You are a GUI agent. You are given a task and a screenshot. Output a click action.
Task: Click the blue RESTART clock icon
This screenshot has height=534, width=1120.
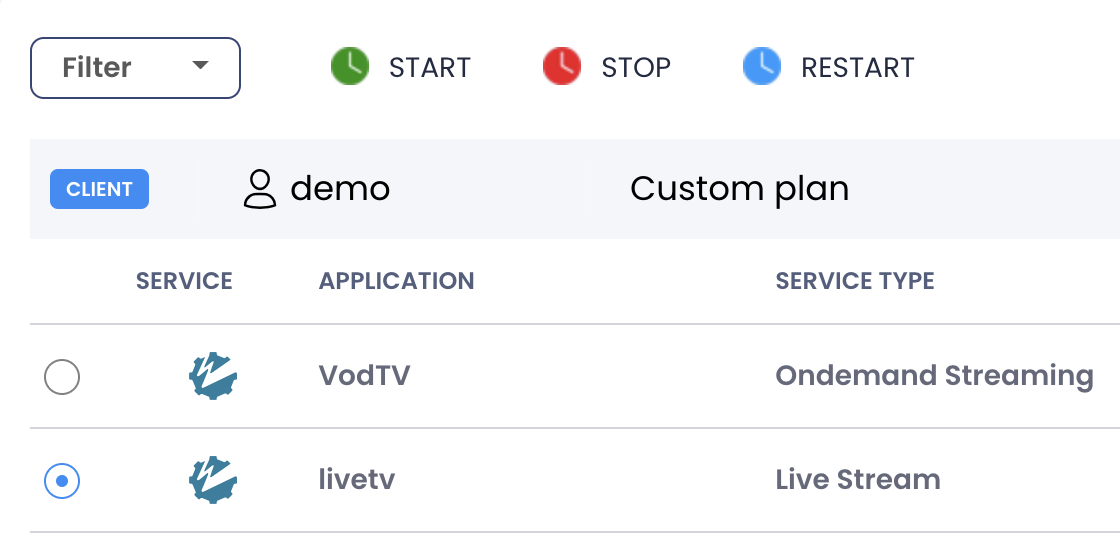tap(762, 67)
